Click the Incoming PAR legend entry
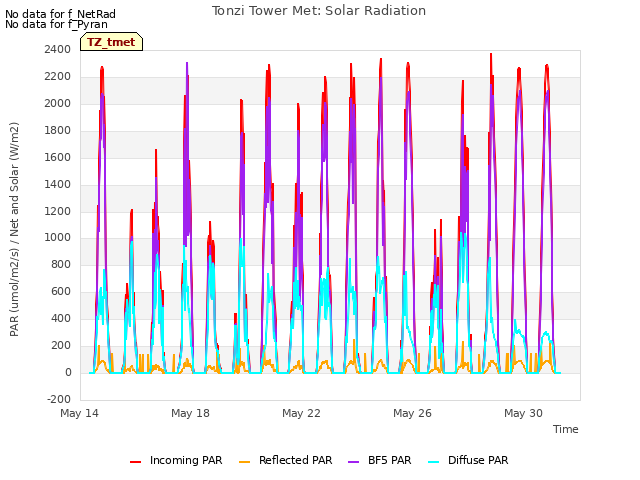Screen dimensions: 640x480 (x=176, y=460)
